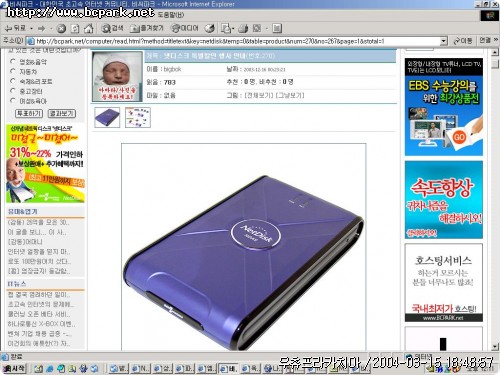Open the 초고속 인터넷의 news link
Screen dimensions: 500x375
41,304
